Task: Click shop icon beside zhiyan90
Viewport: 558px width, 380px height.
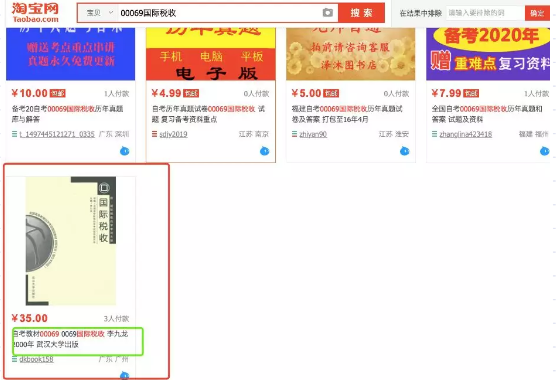Action: (x=294, y=134)
